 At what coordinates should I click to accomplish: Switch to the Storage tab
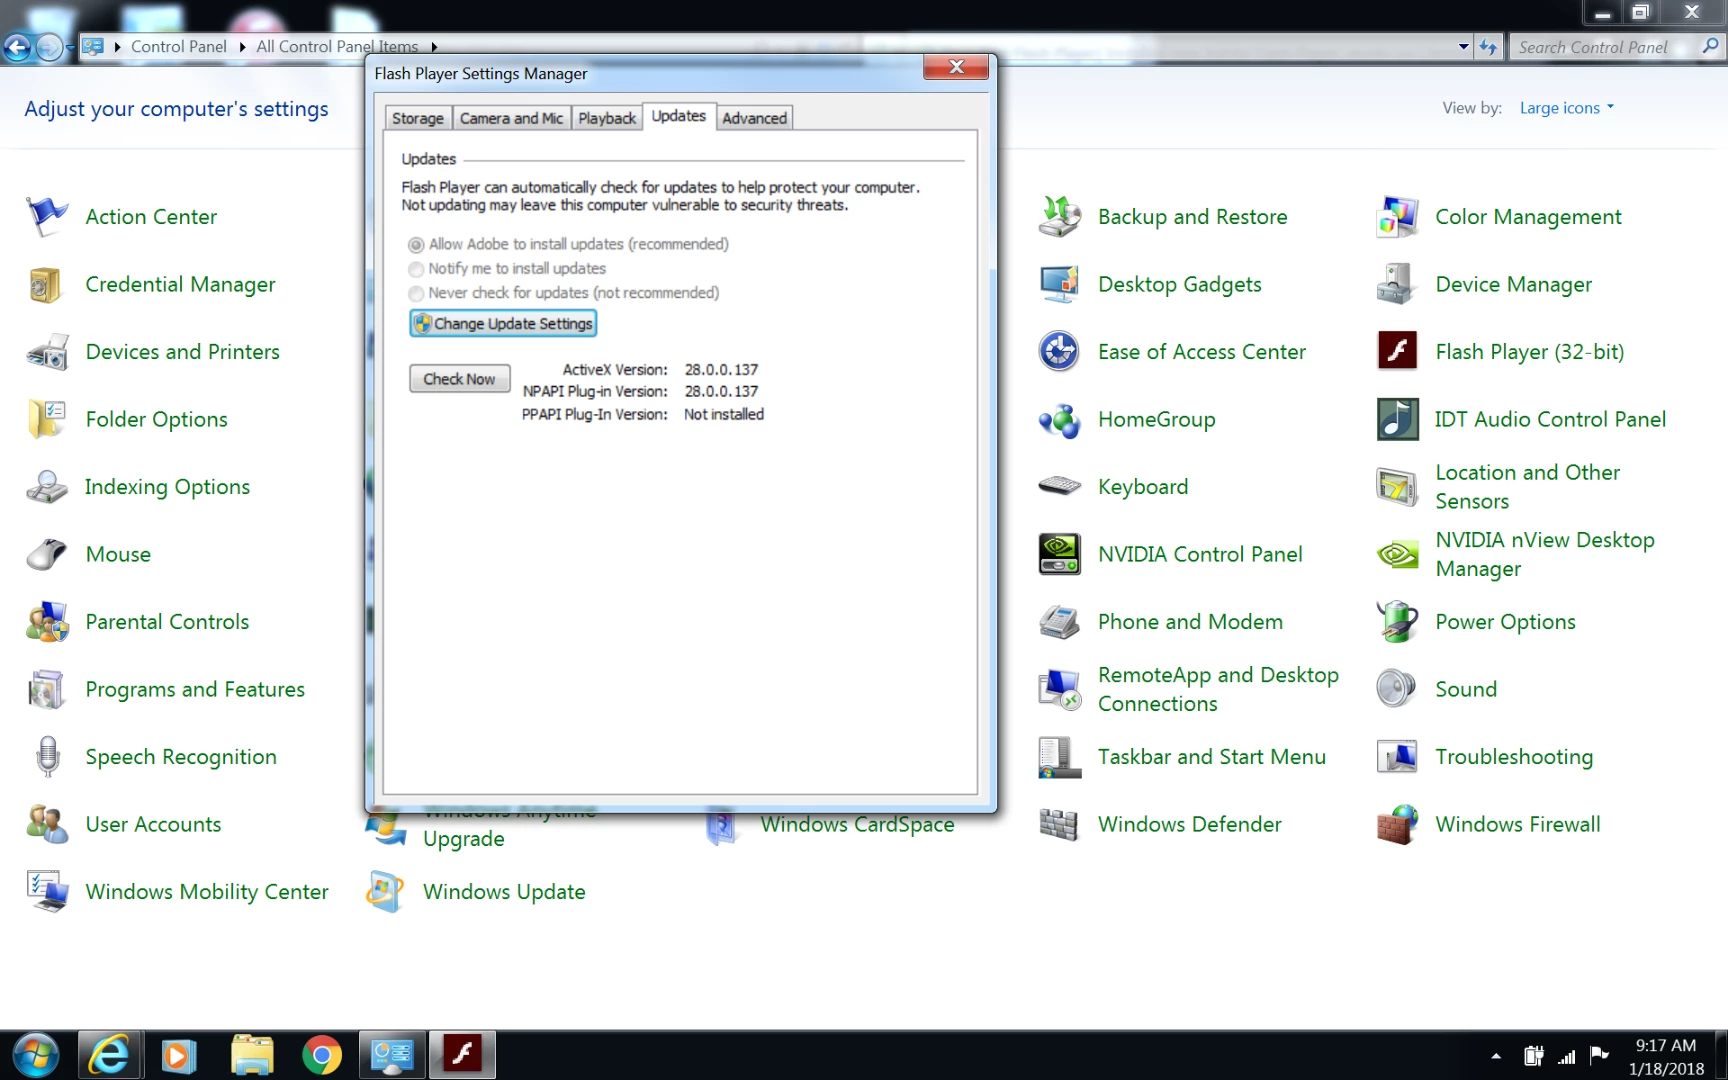coord(417,118)
